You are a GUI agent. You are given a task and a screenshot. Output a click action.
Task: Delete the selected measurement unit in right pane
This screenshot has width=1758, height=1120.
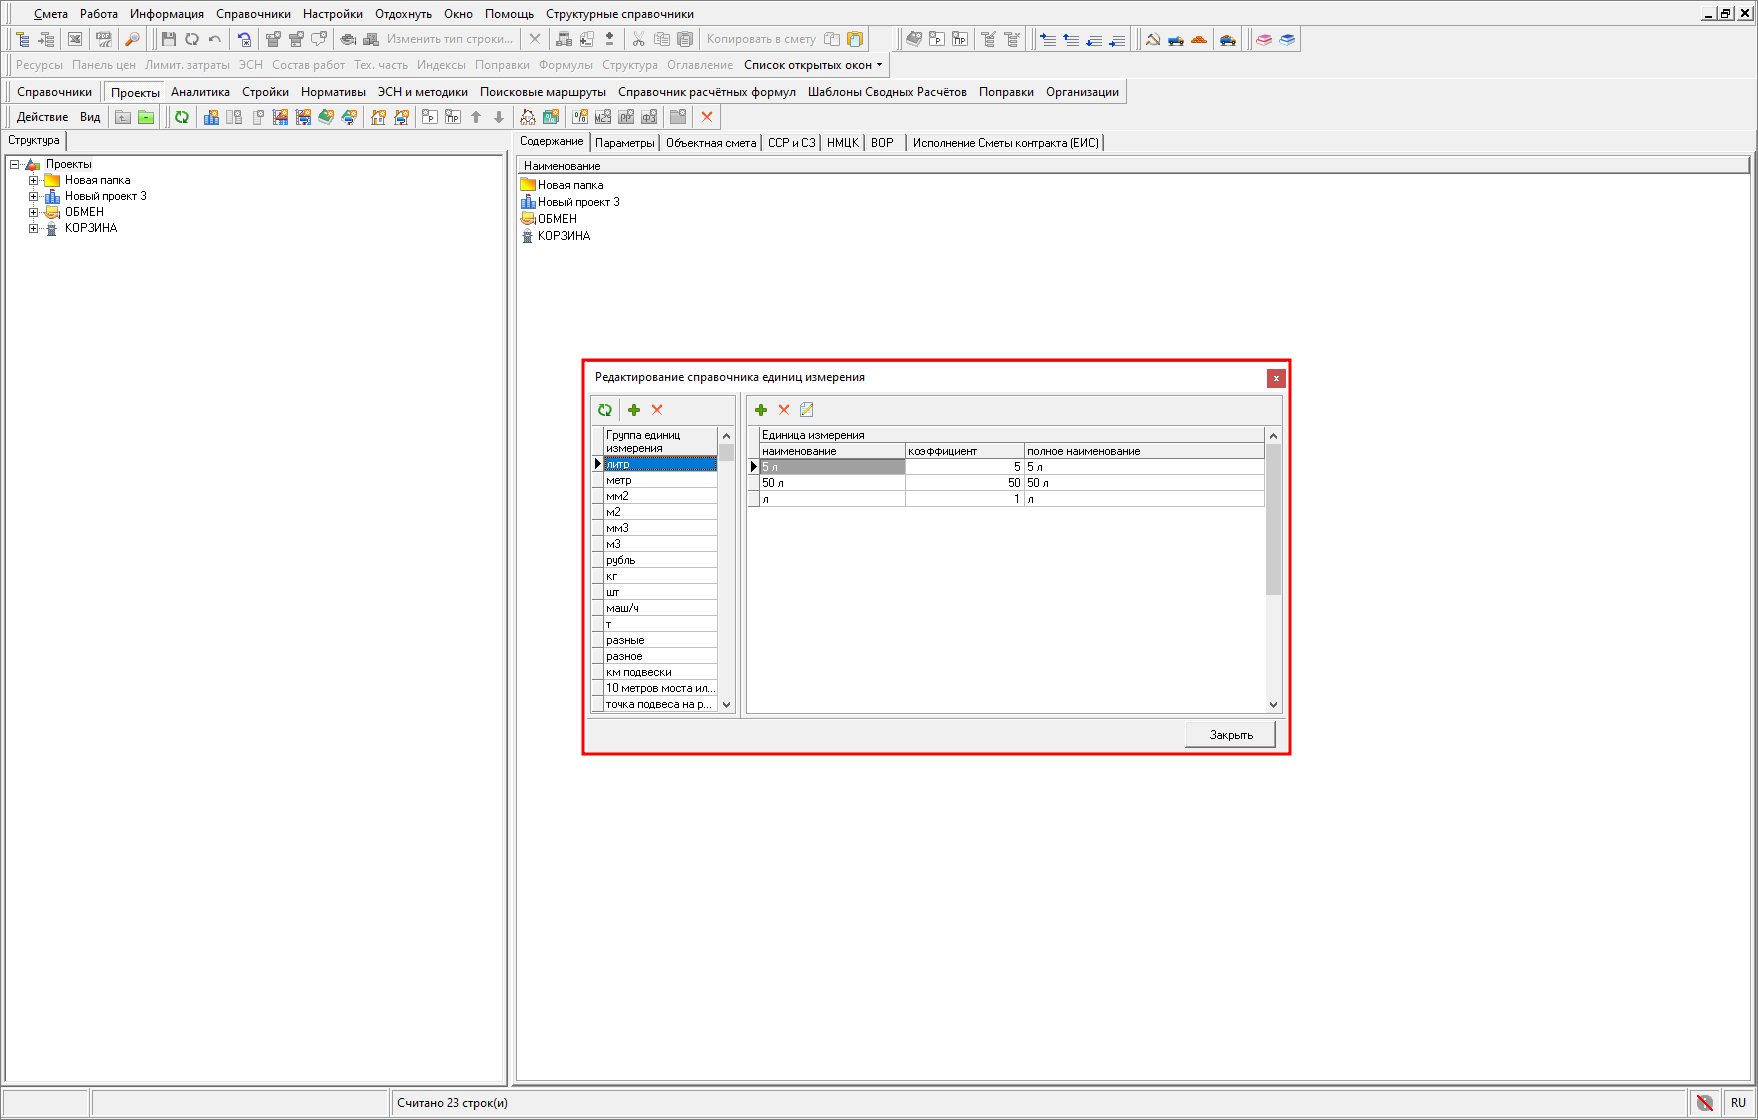(x=784, y=410)
